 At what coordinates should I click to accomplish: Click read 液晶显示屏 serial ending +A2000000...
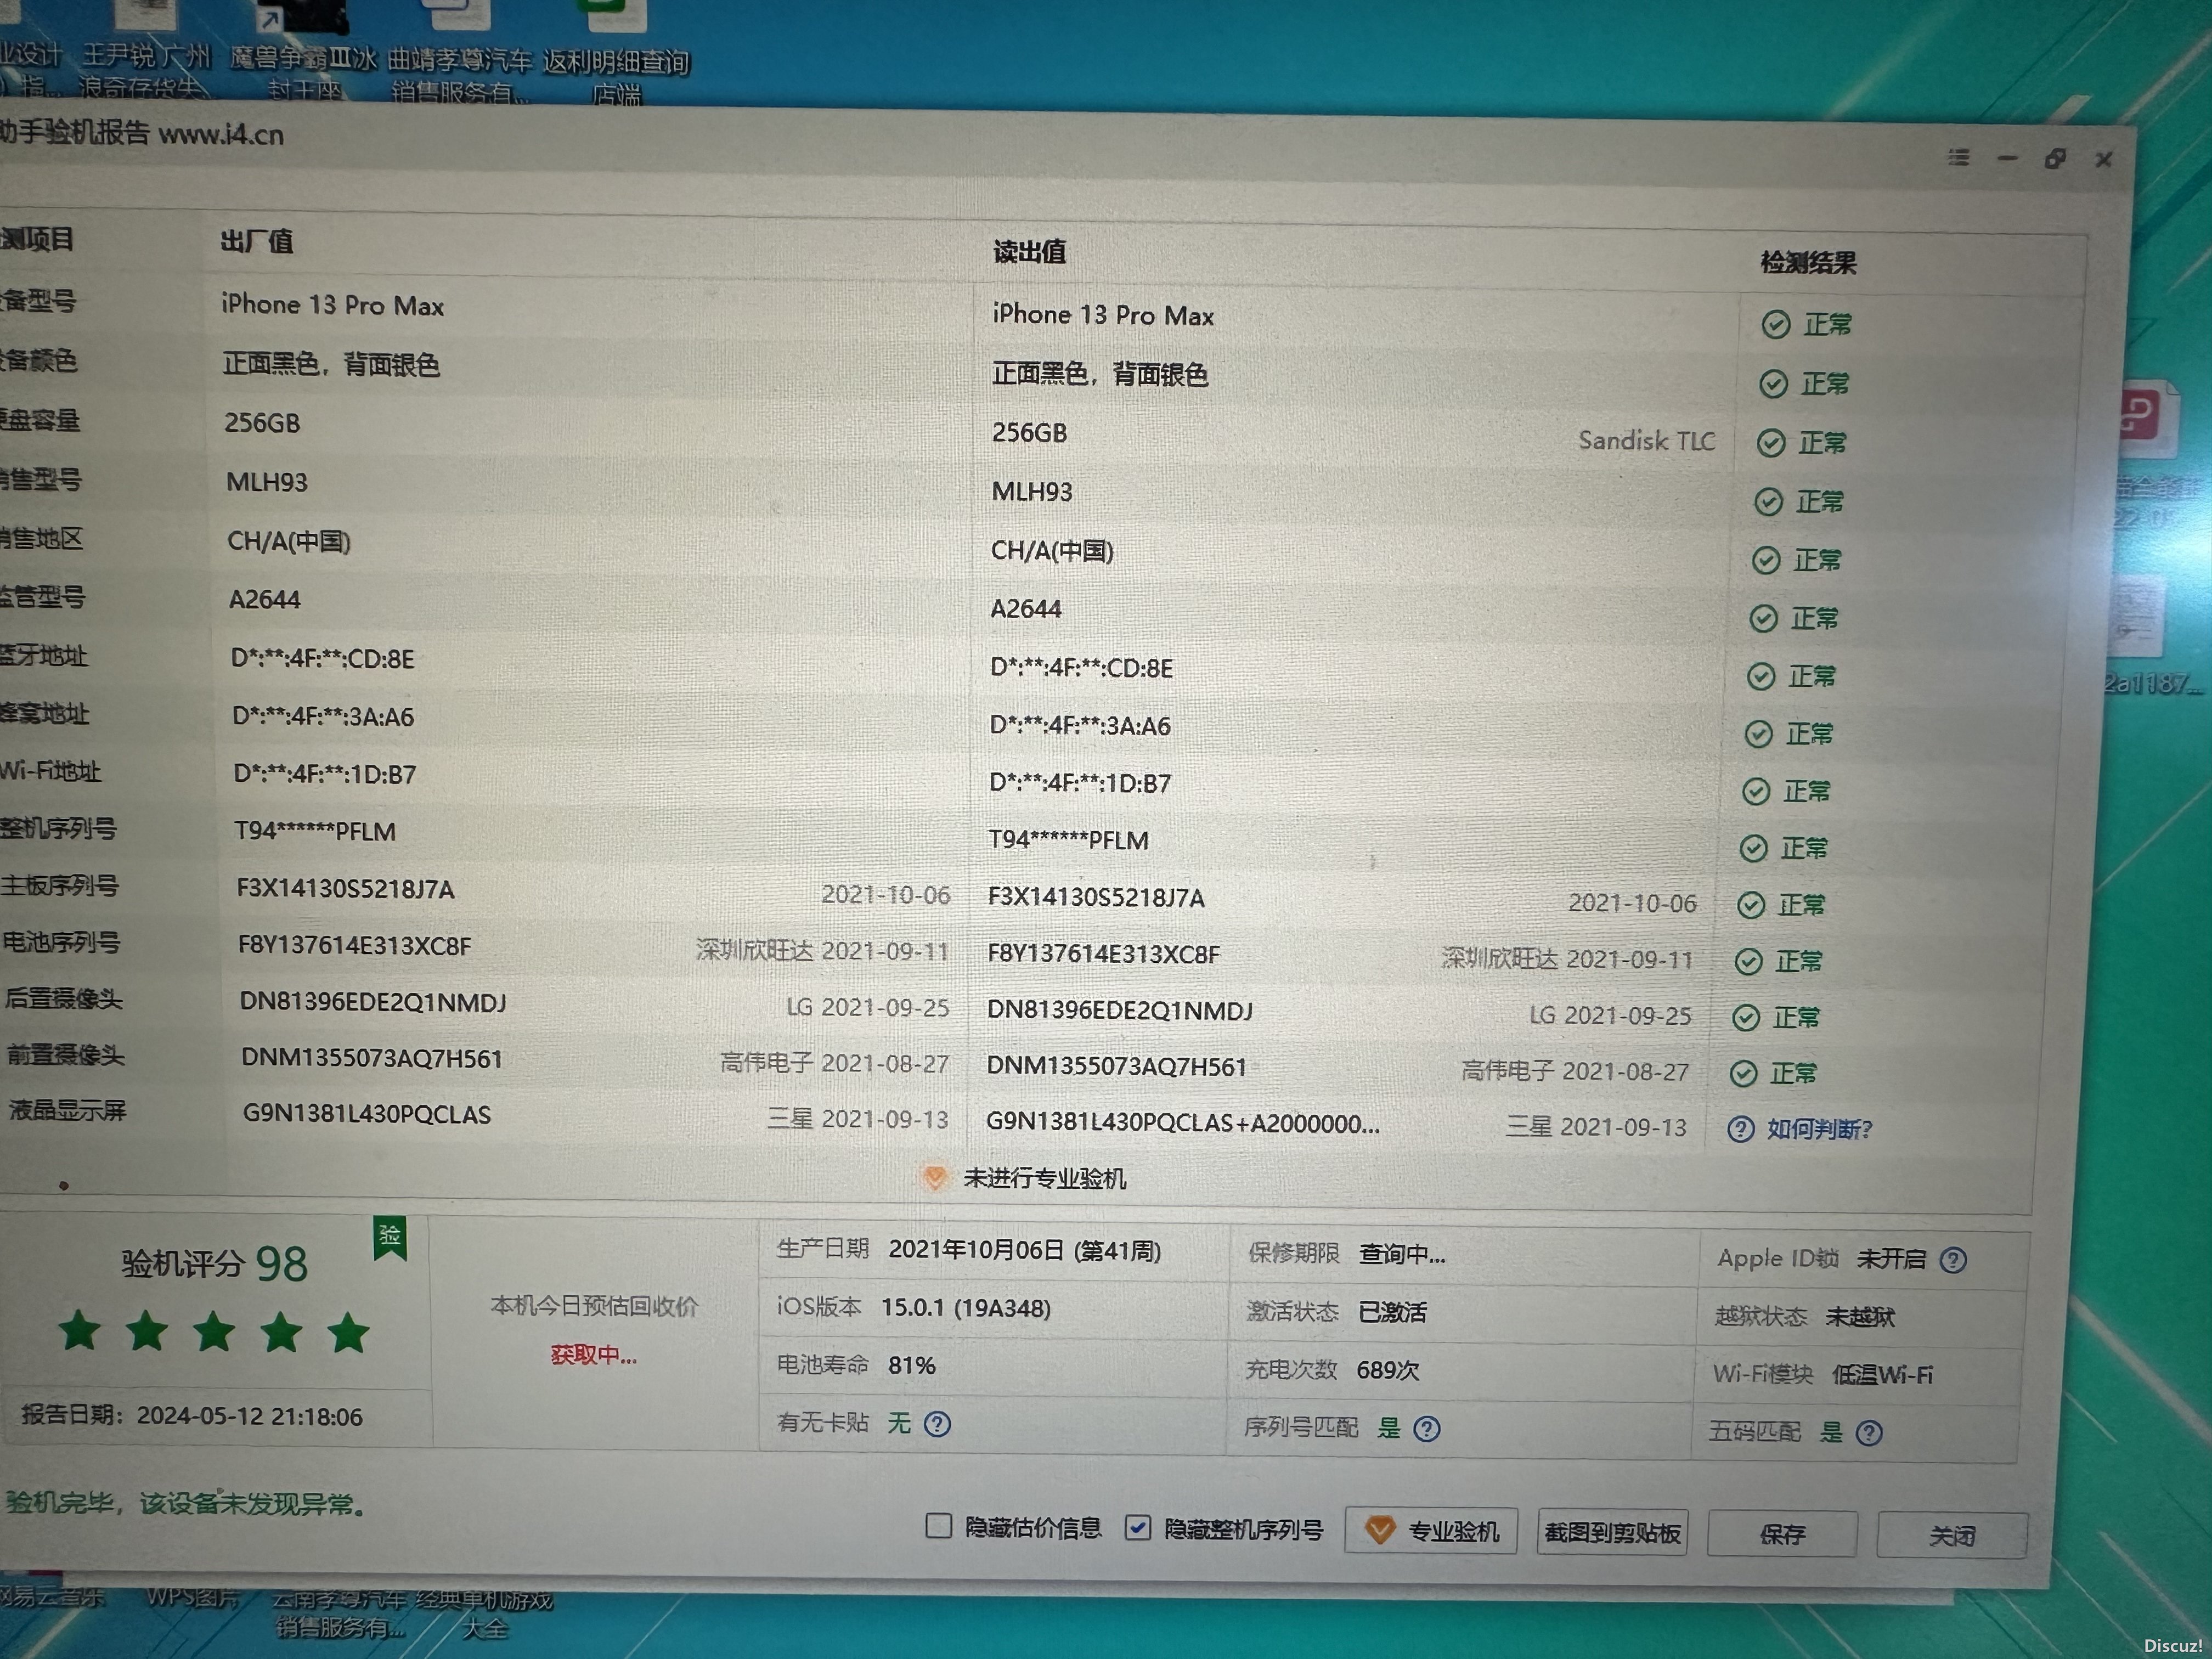1183,1123
